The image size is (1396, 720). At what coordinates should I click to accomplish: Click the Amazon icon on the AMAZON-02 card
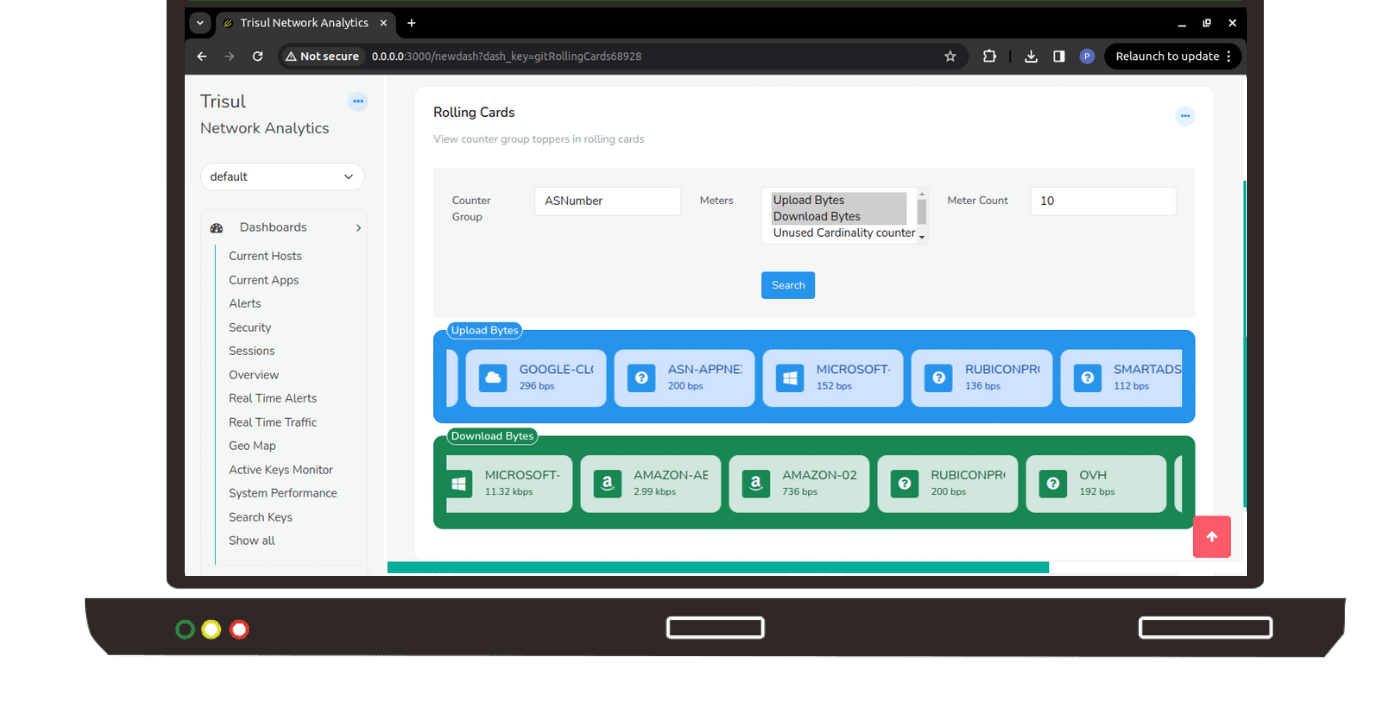tap(755, 484)
